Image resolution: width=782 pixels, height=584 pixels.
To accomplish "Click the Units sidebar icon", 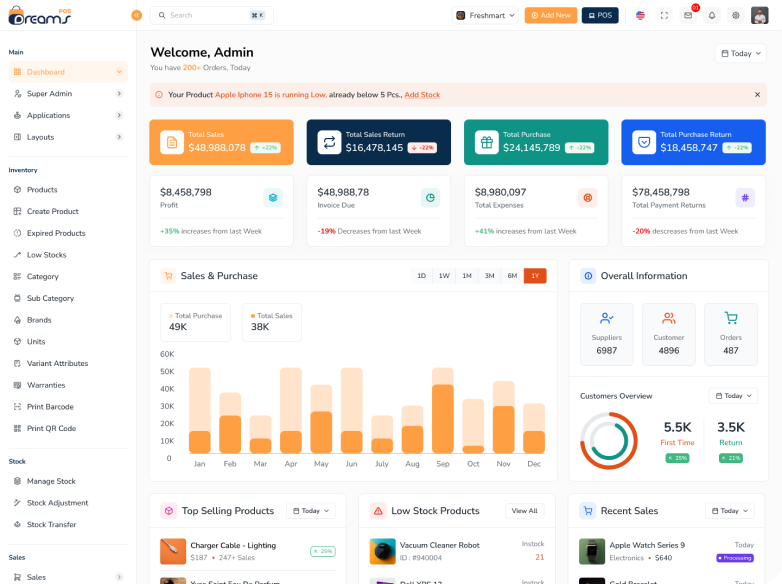I will [x=17, y=342].
